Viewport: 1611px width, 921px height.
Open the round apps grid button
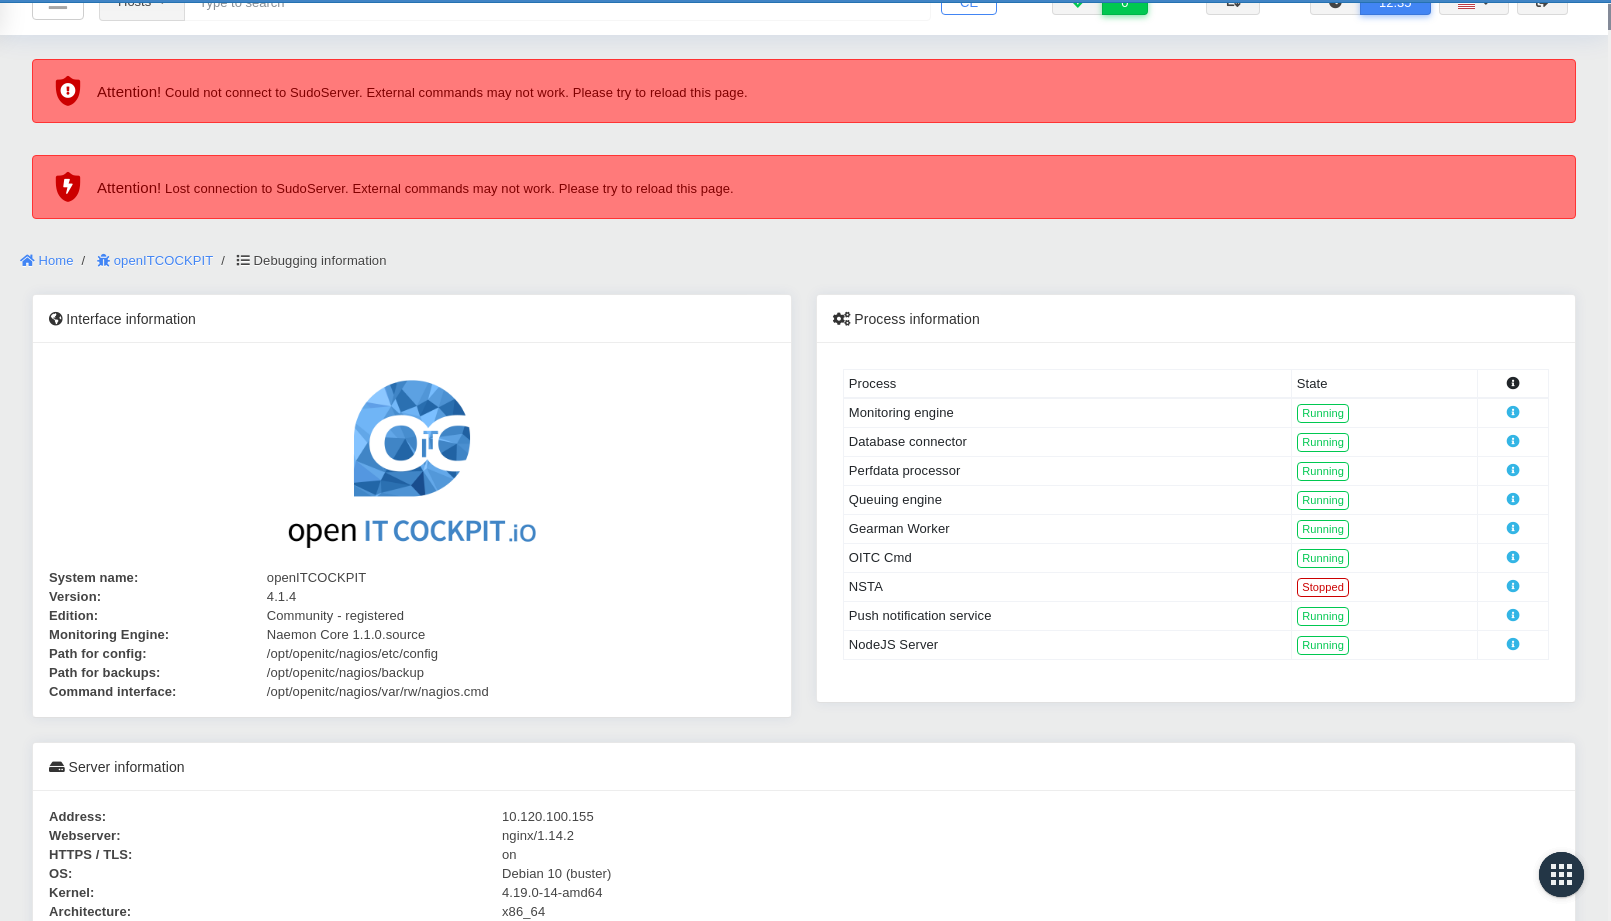(1561, 875)
